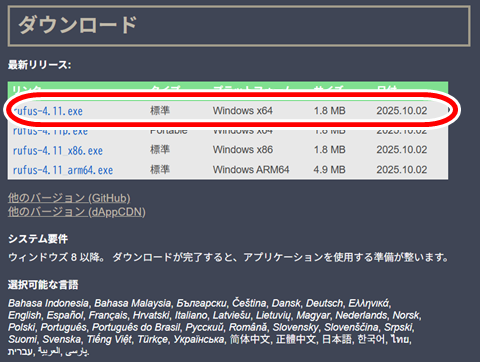This screenshot has width=480, height=362.
Task: Choose 한국어 language
Action: tap(371, 339)
